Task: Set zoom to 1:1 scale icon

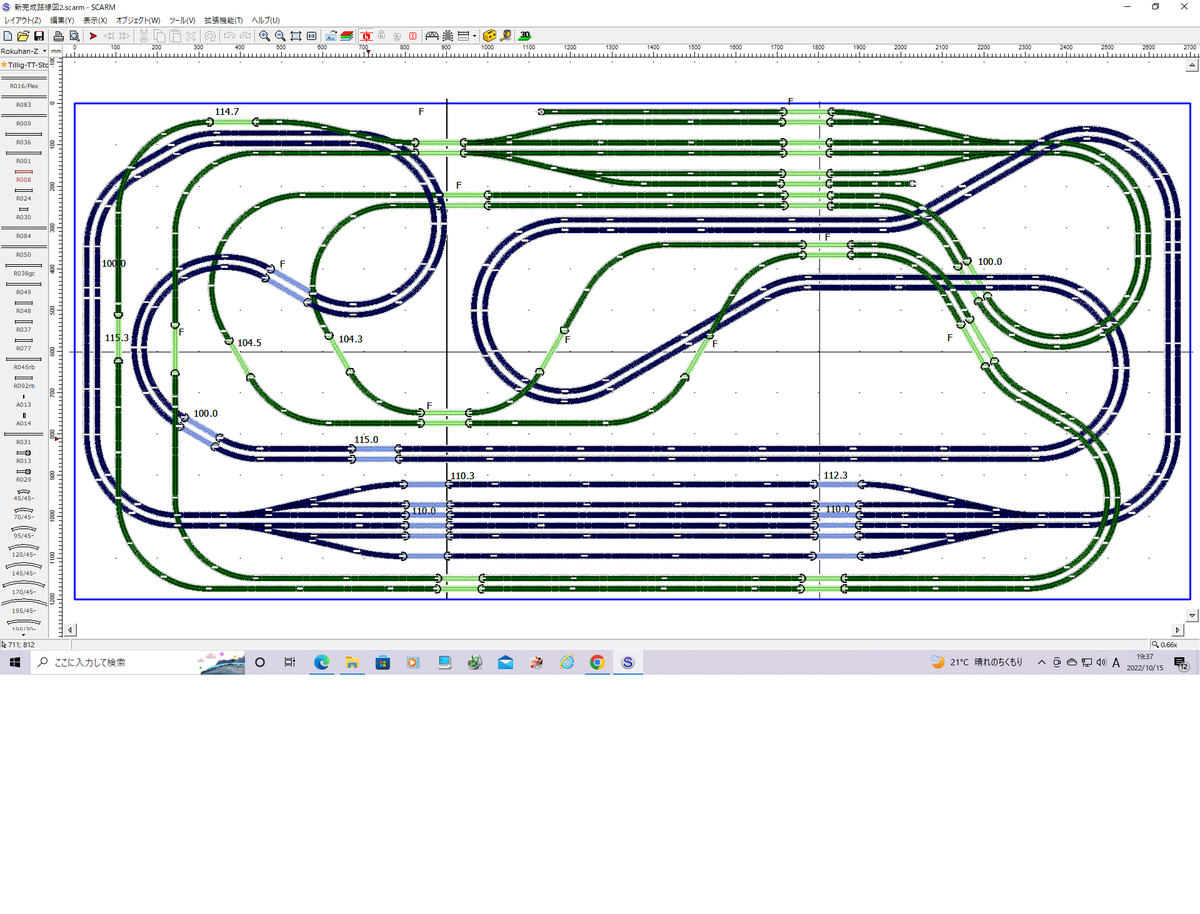Action: pyautogui.click(x=311, y=35)
